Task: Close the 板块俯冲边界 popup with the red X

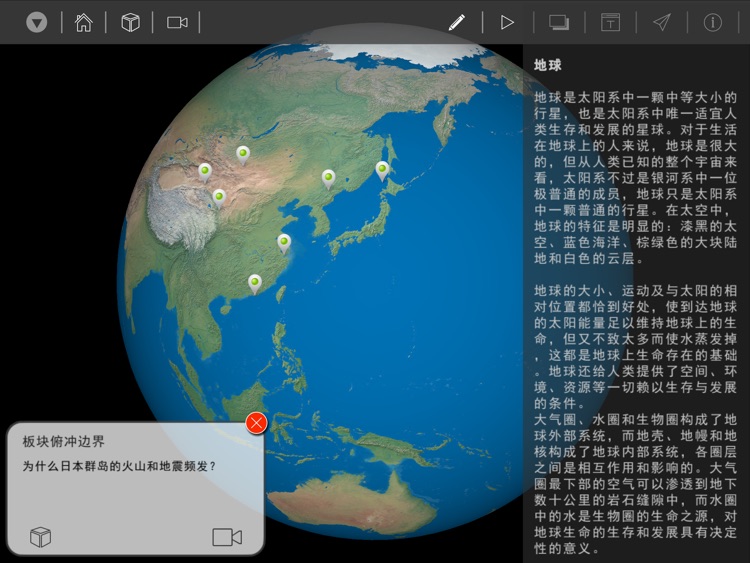Action: pyautogui.click(x=256, y=423)
